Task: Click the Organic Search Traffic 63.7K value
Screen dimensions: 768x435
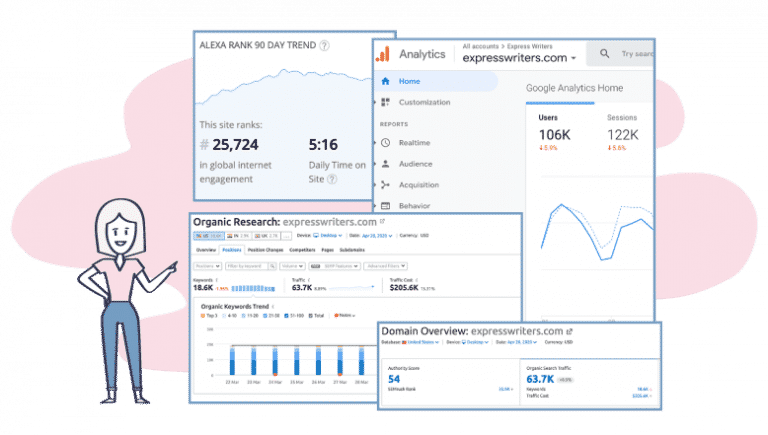Action: coord(540,379)
